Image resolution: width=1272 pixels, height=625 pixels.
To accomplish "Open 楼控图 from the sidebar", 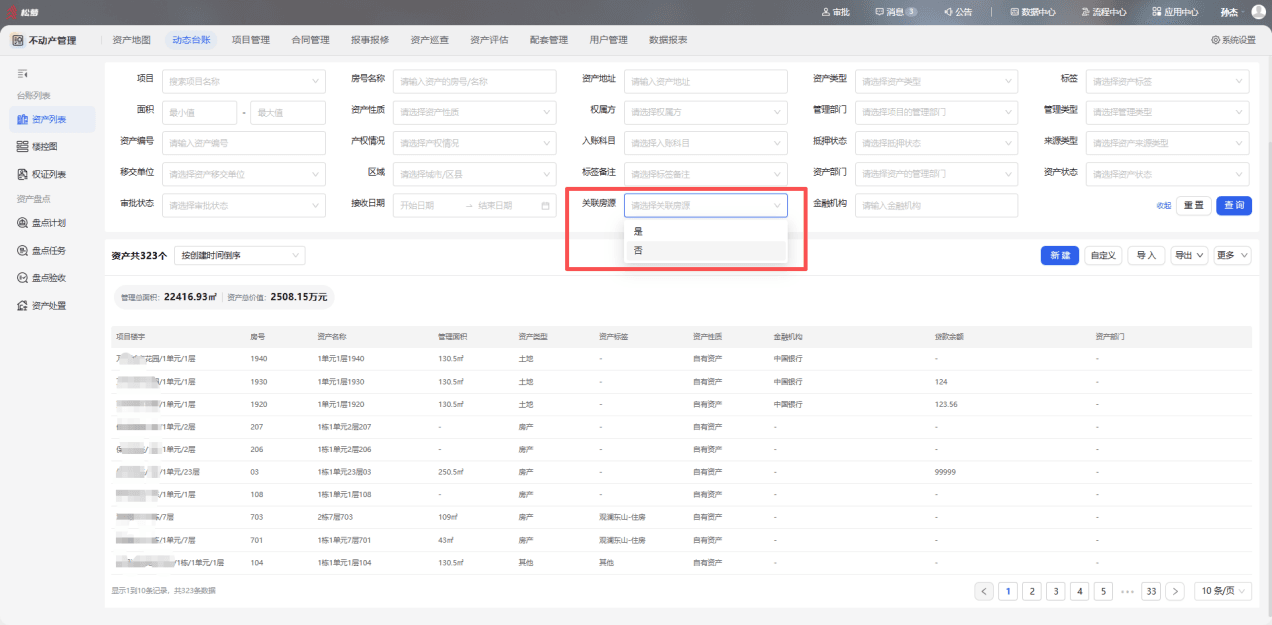I will [x=43, y=146].
